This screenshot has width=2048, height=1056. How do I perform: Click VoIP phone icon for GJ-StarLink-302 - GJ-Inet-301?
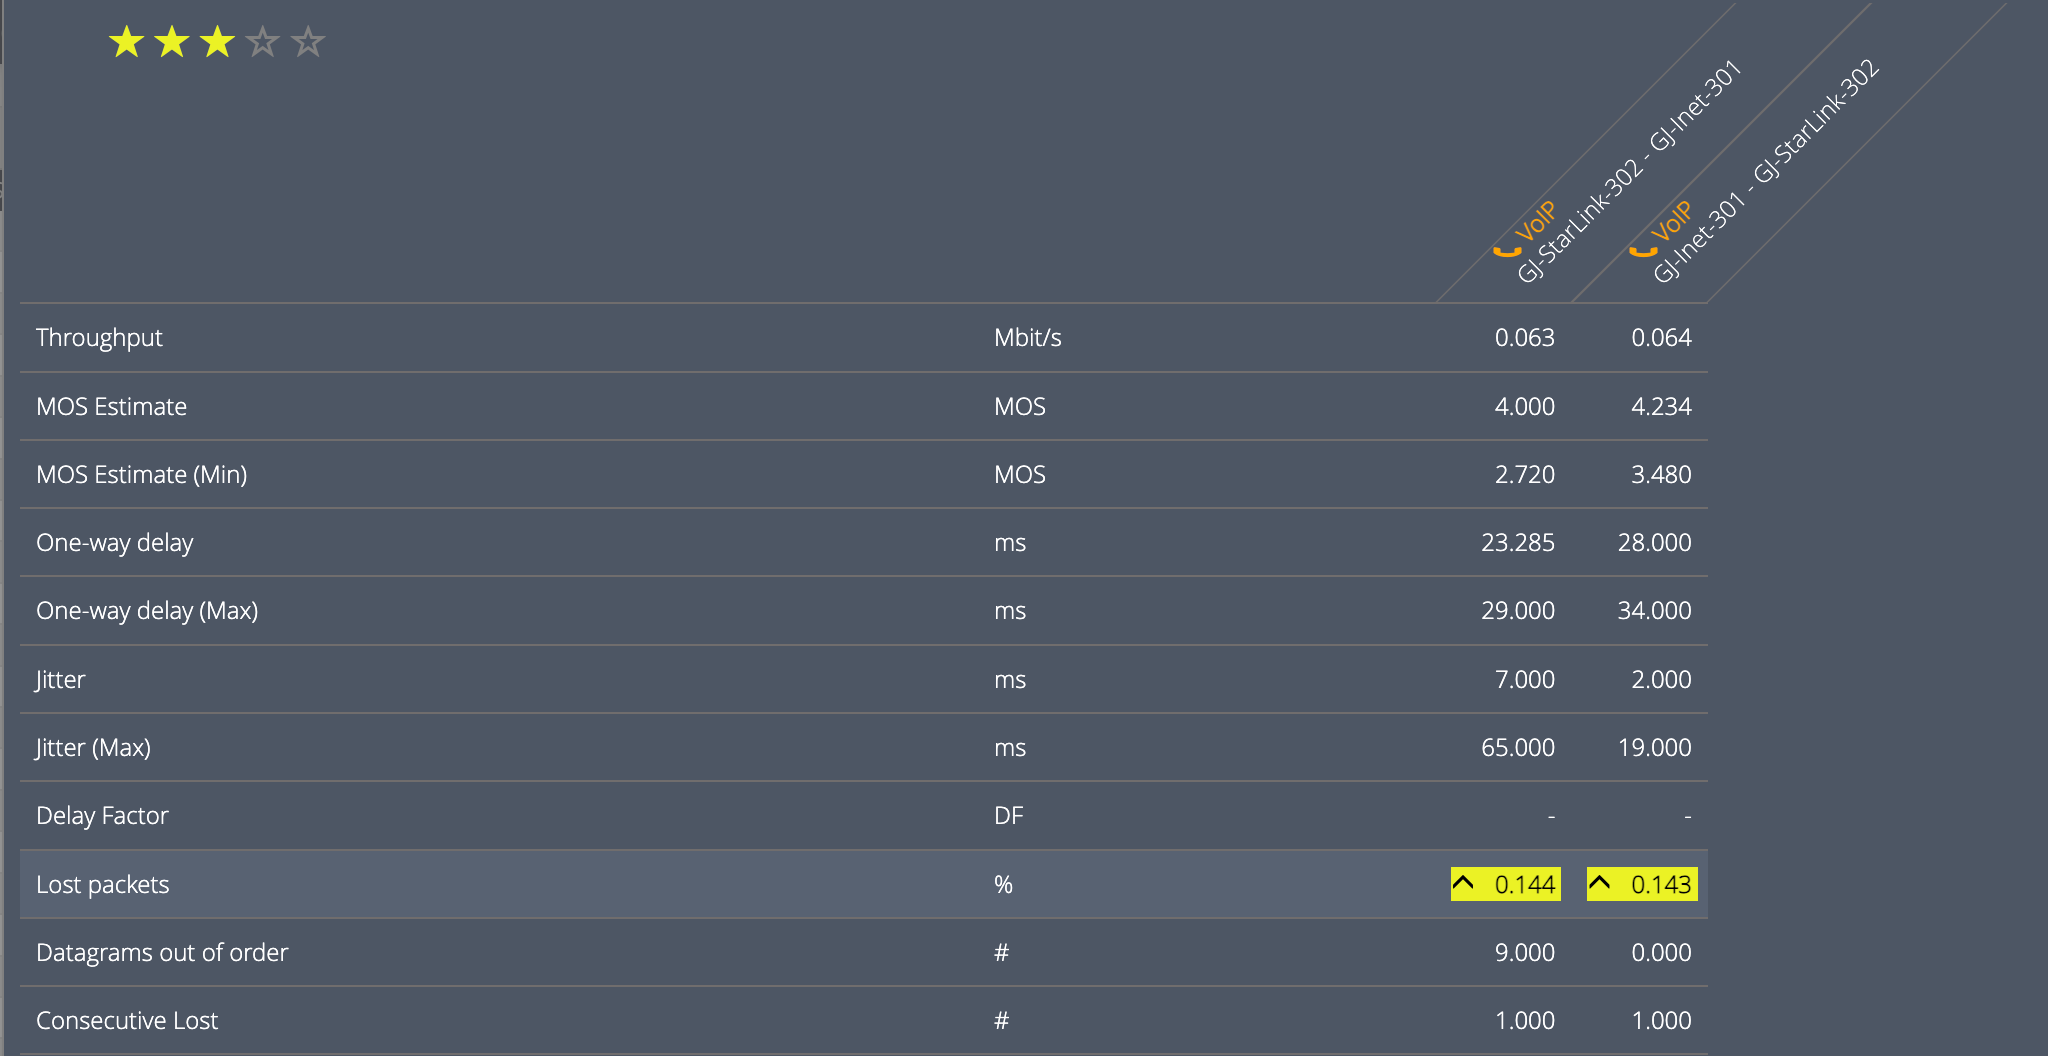1506,251
